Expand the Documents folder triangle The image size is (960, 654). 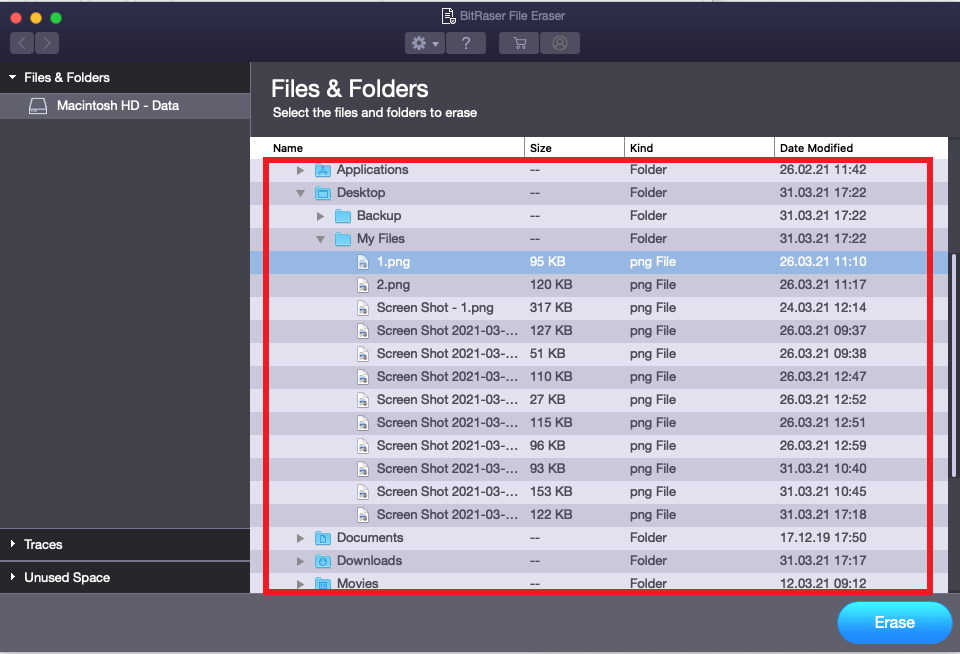(x=301, y=538)
